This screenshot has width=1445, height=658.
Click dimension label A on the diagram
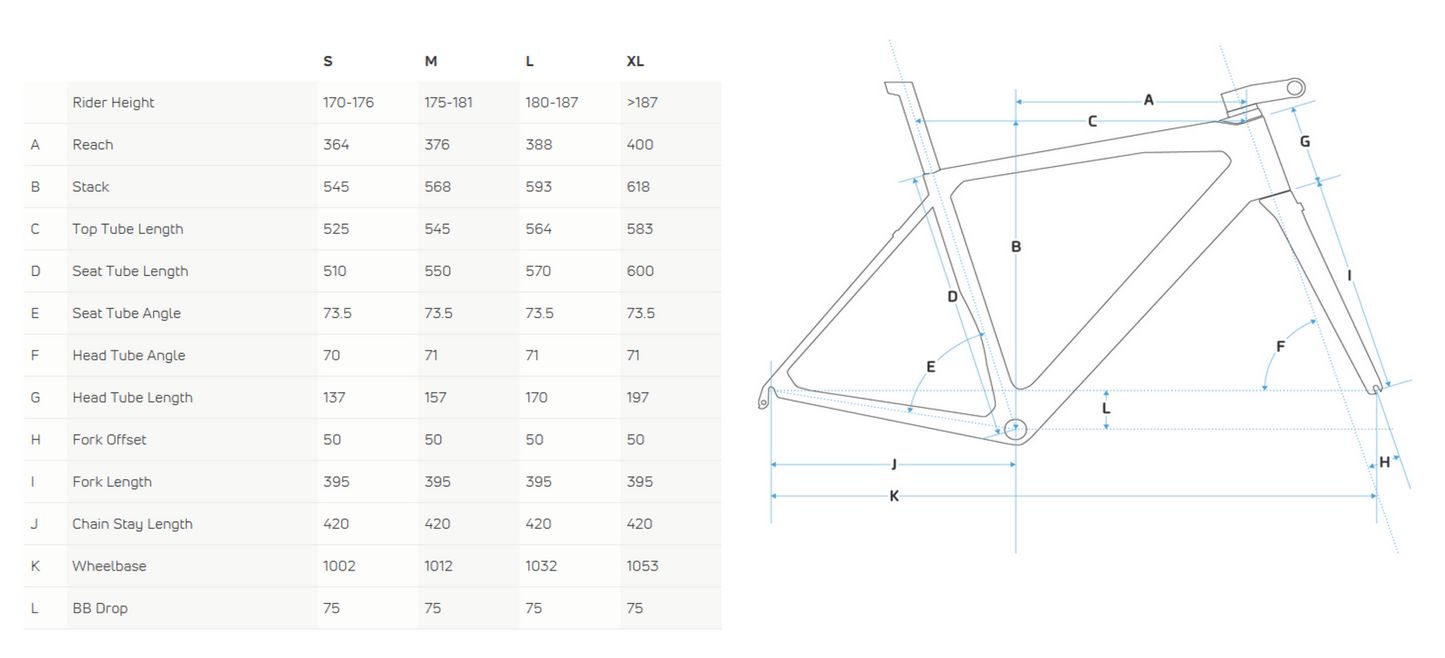[x=1149, y=100]
